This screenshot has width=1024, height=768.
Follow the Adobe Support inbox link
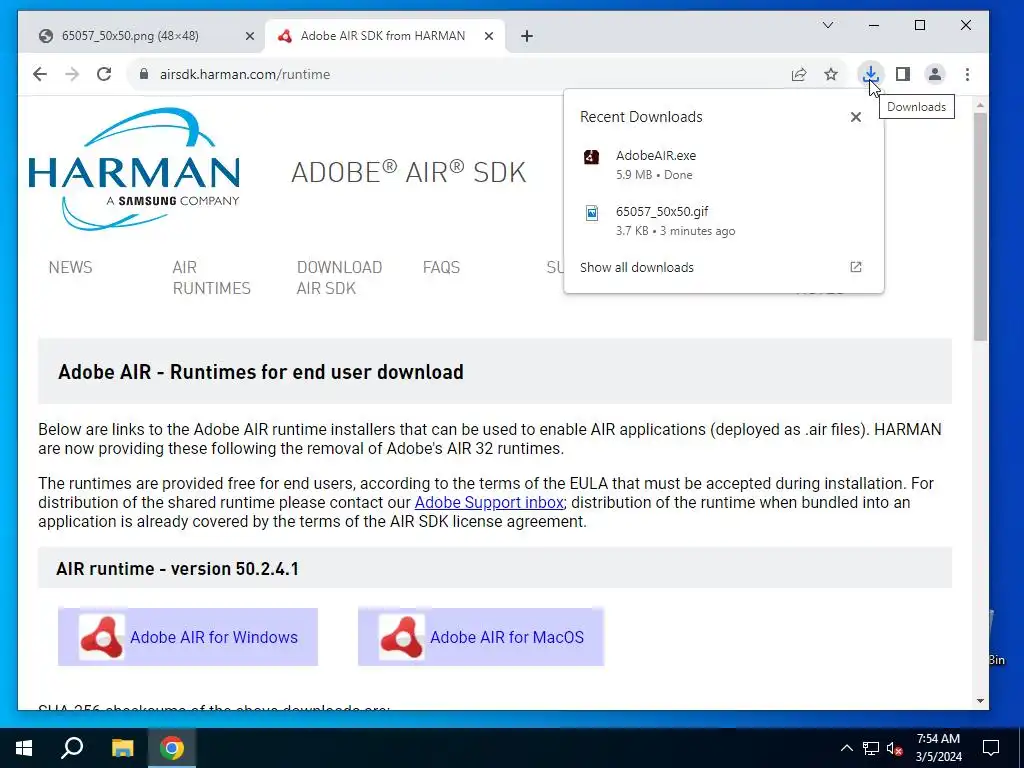coord(489,502)
